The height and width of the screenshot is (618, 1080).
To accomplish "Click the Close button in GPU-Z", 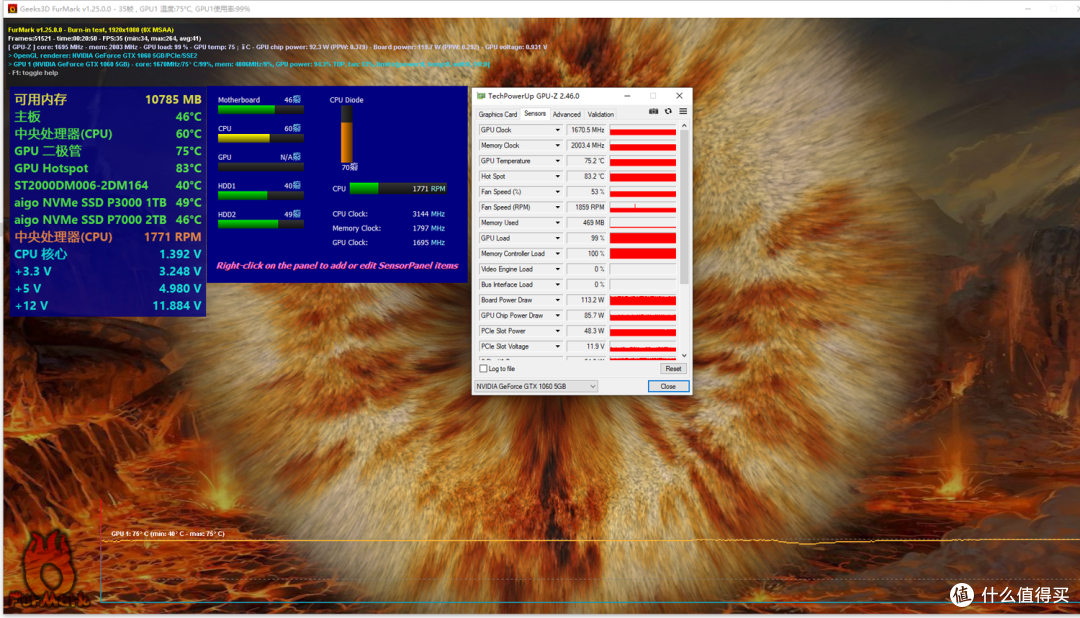I will click(668, 387).
